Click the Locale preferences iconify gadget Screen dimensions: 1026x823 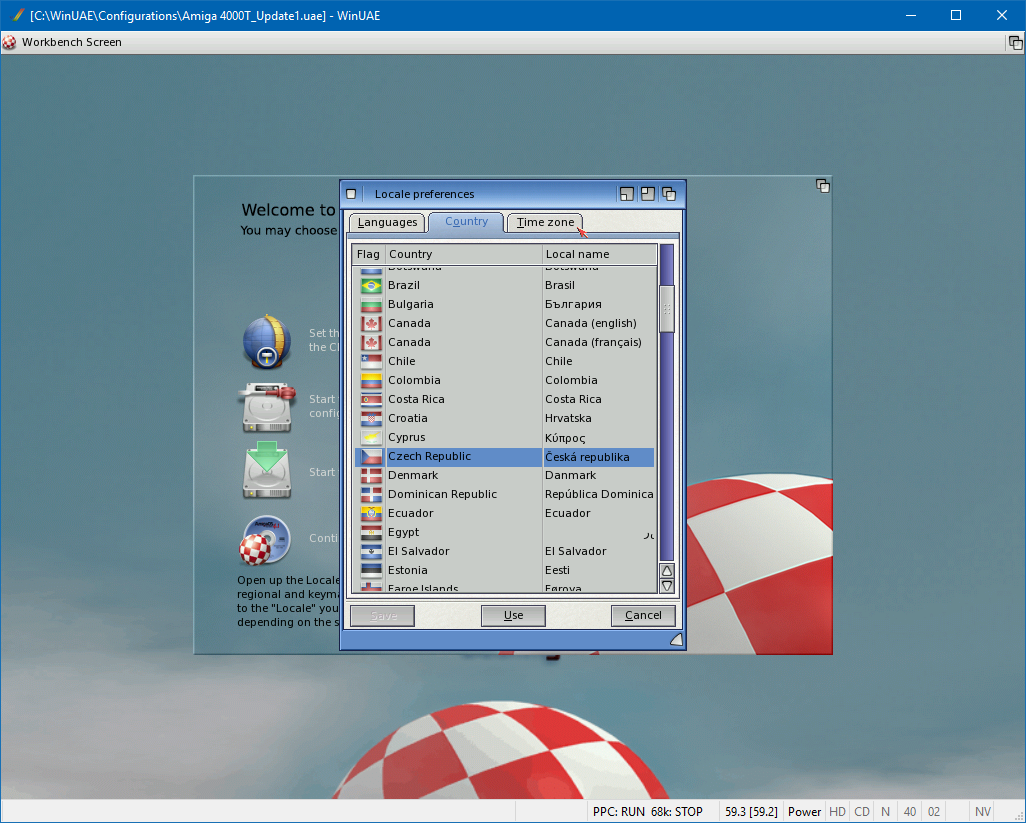pos(627,194)
